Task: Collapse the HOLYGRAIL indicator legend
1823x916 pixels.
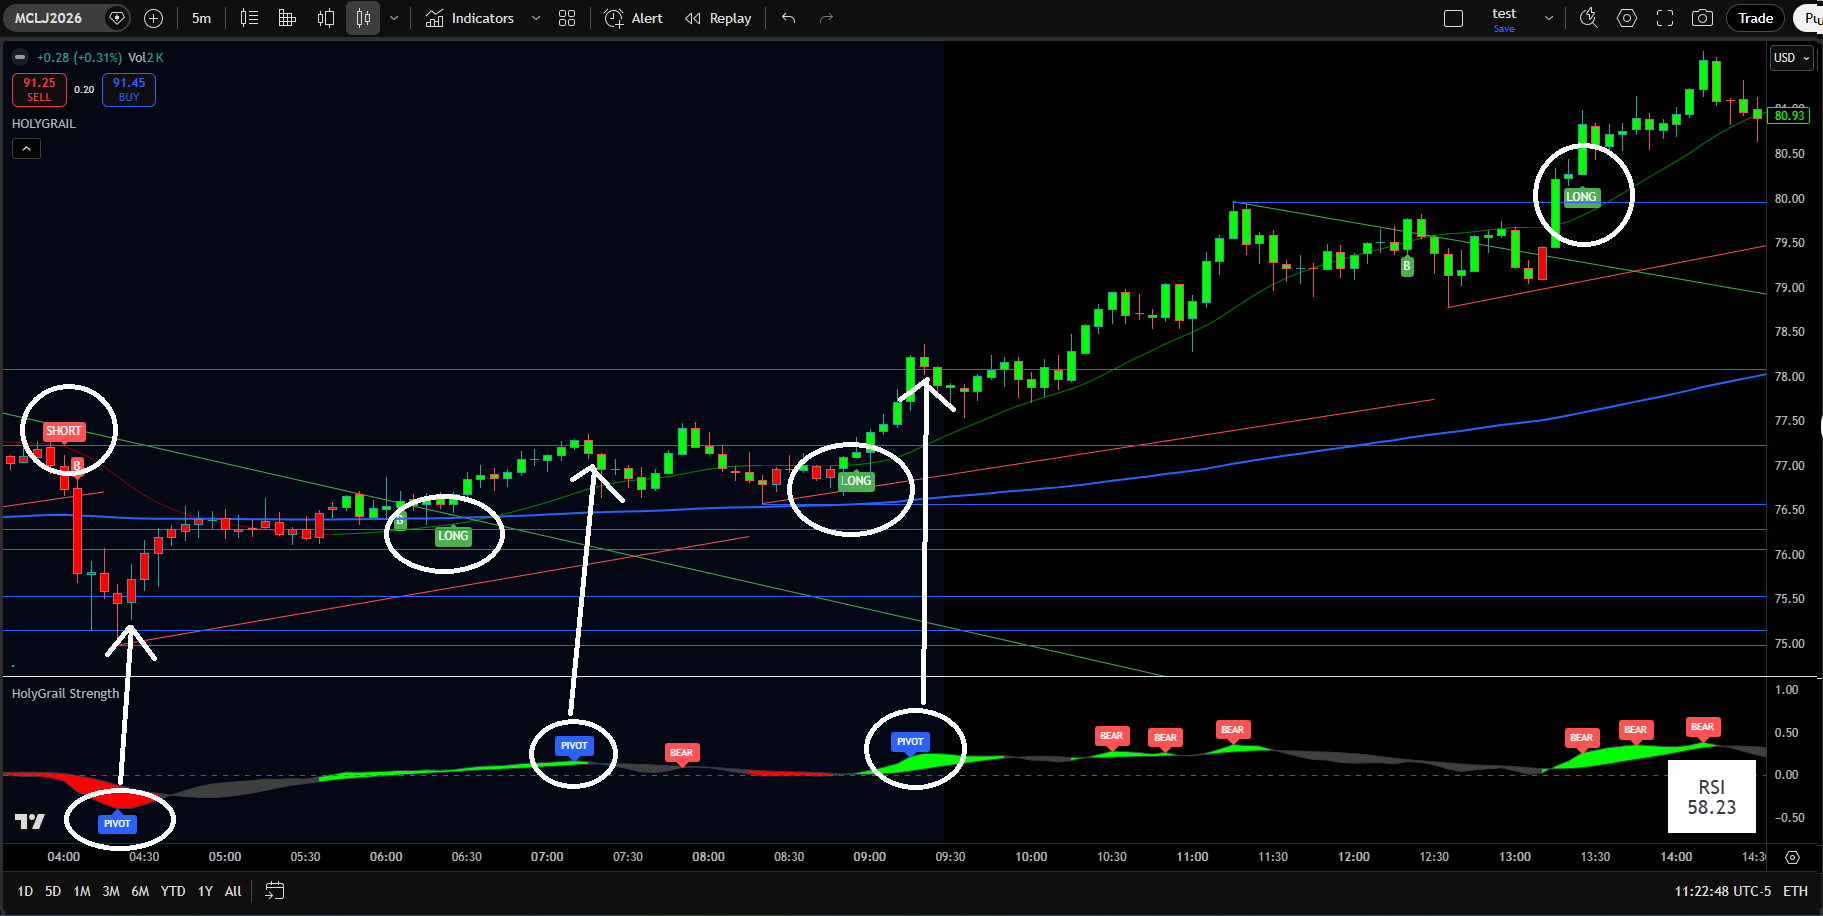Action: [26, 149]
